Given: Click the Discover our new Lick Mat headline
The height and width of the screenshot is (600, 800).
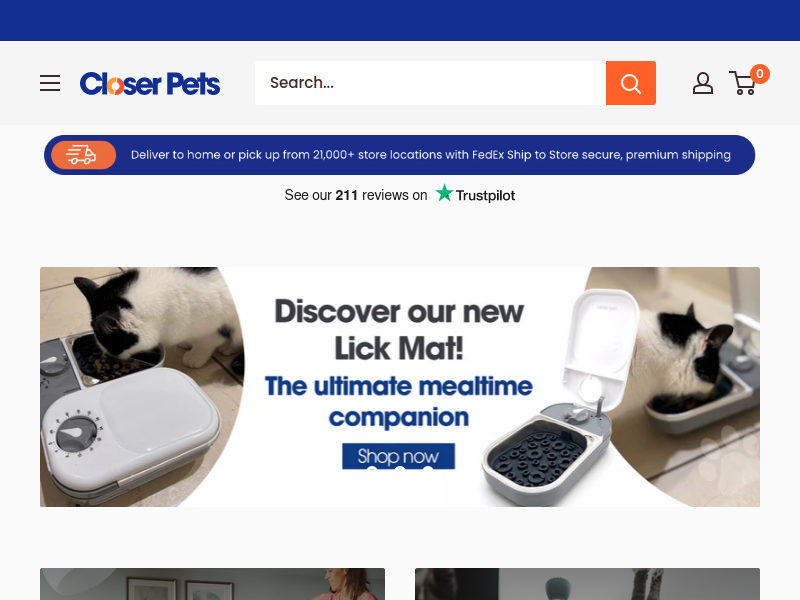Looking at the screenshot, I should 399,330.
